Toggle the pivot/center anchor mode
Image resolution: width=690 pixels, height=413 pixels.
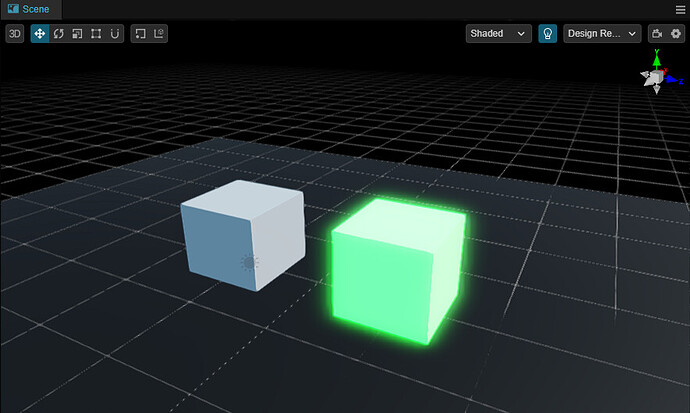(140, 33)
